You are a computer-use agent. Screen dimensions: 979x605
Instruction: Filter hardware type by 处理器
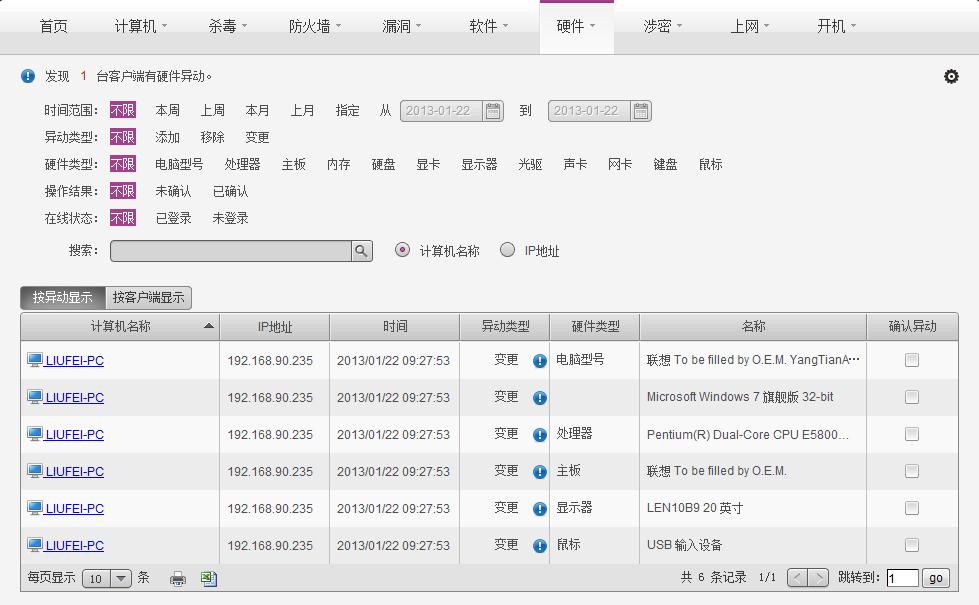pyautogui.click(x=242, y=164)
